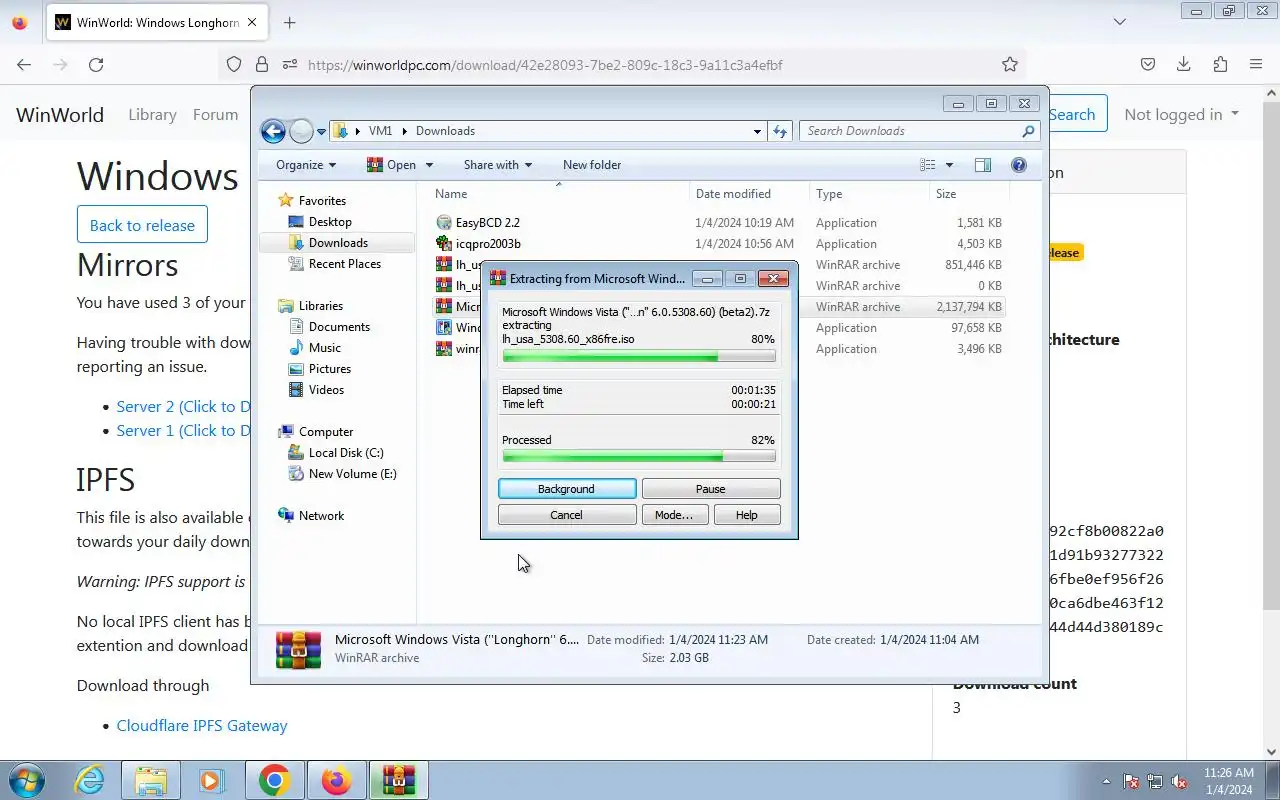Open address bar history dropdown
This screenshot has height=800, width=1280.
coord(757,131)
